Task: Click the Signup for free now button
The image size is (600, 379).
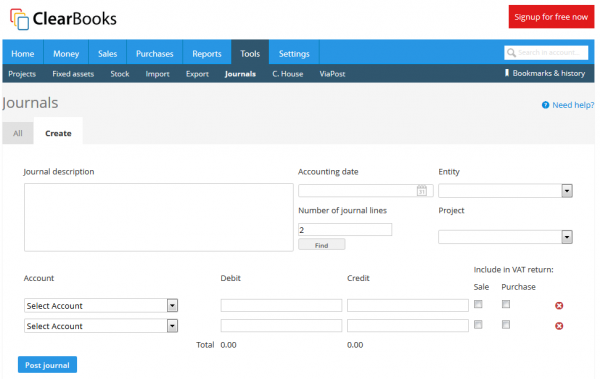Action: (x=551, y=17)
